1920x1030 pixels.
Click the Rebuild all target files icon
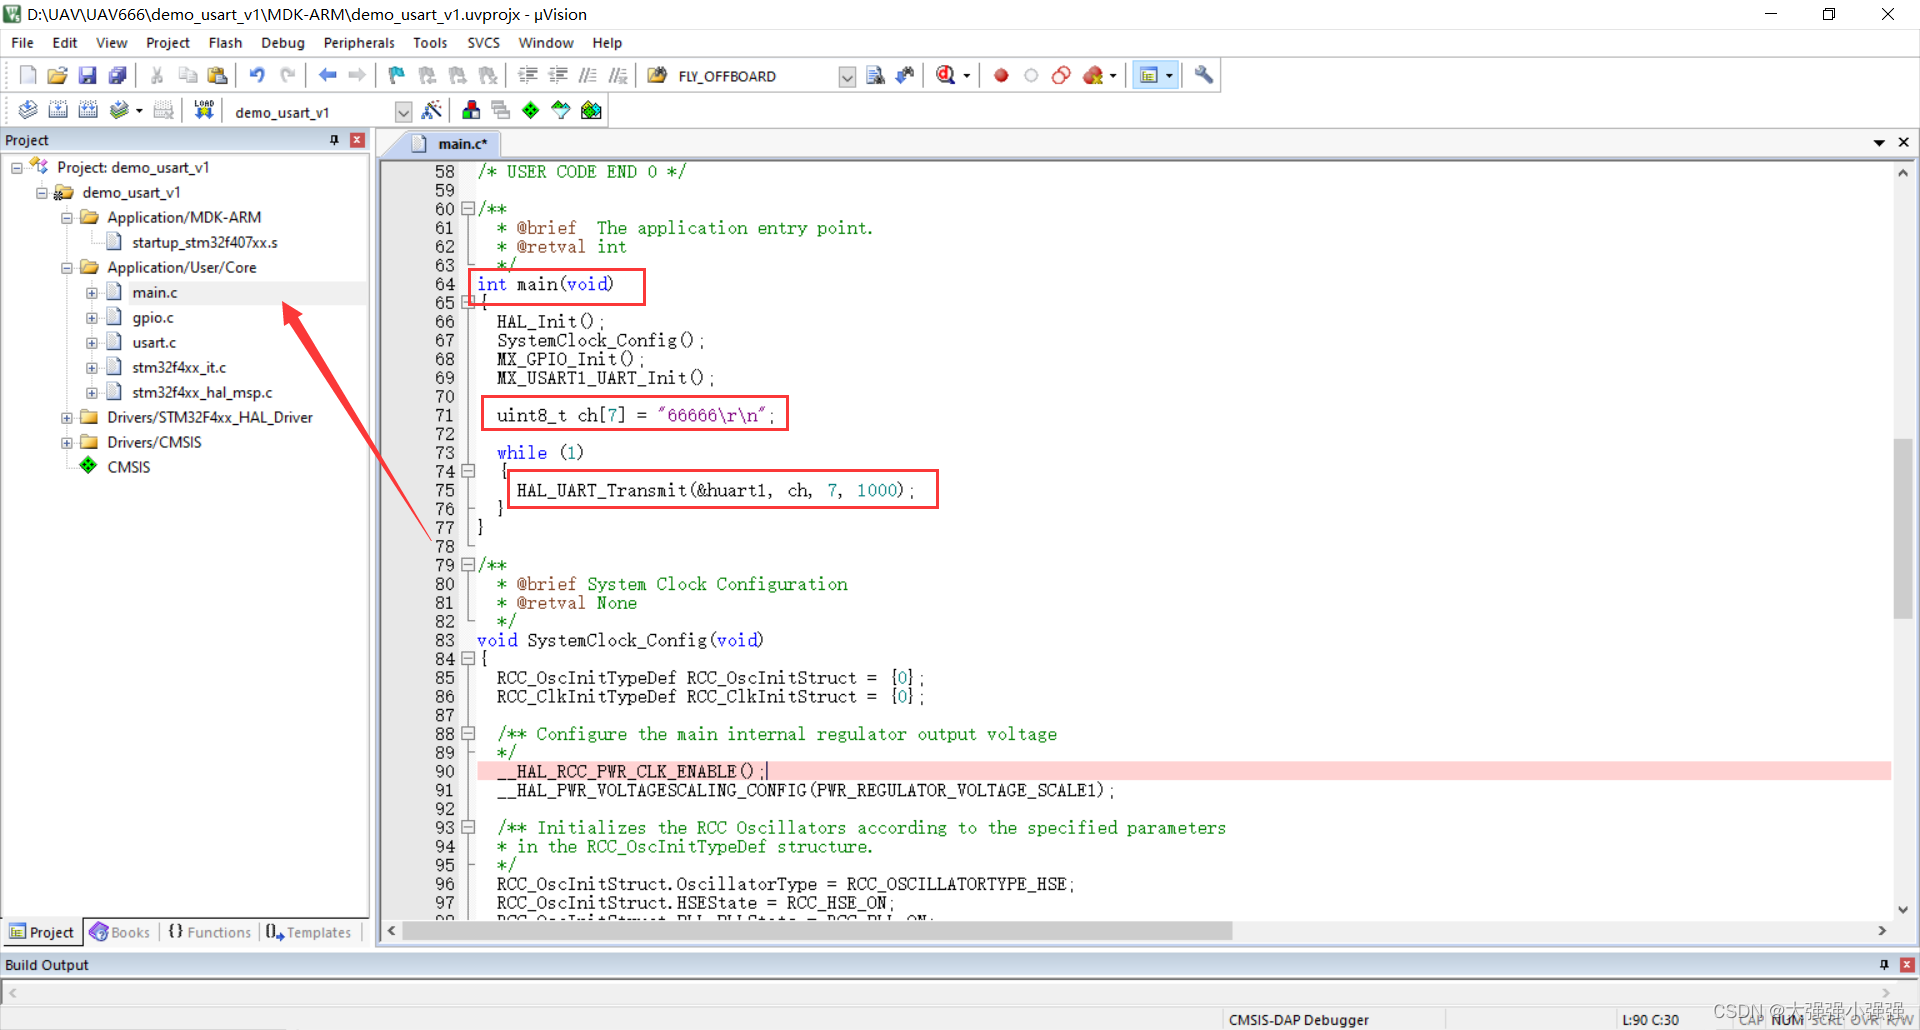pos(88,110)
